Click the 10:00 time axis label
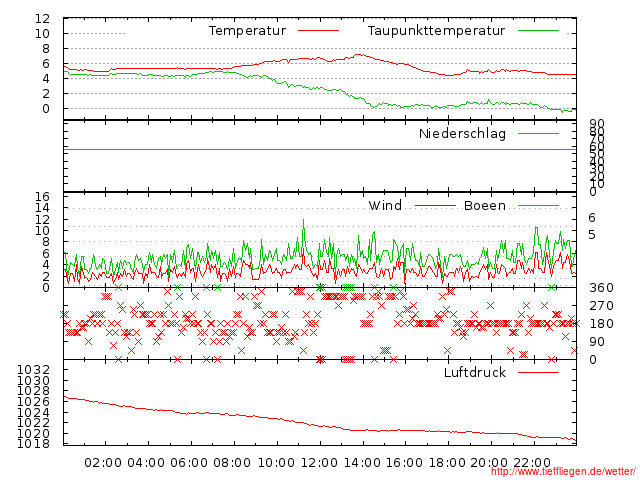Screen dimensions: 640x480 (276, 463)
